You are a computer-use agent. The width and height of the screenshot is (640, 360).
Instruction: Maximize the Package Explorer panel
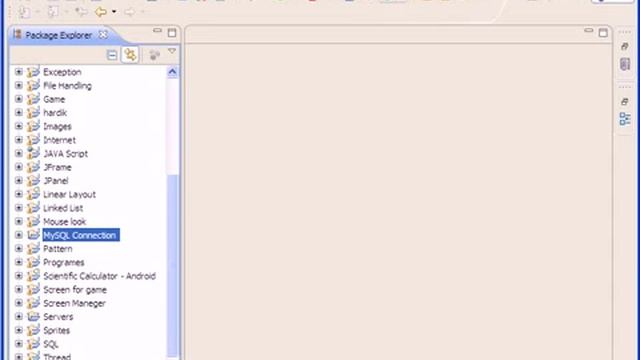[x=172, y=32]
